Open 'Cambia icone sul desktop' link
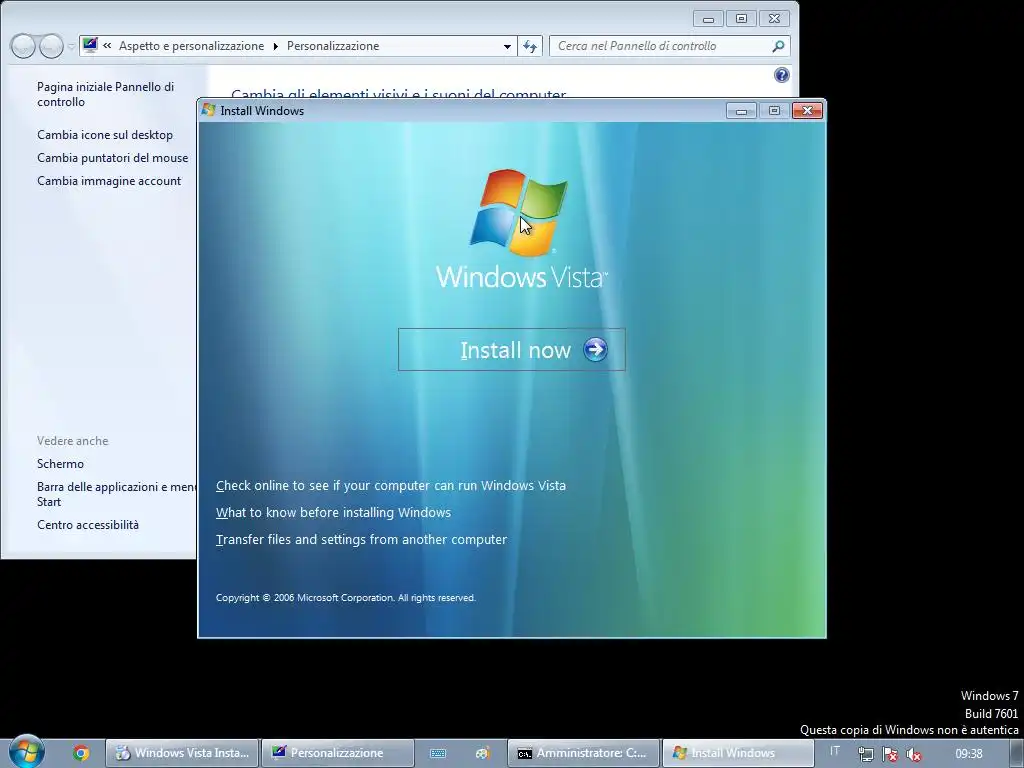 point(104,135)
